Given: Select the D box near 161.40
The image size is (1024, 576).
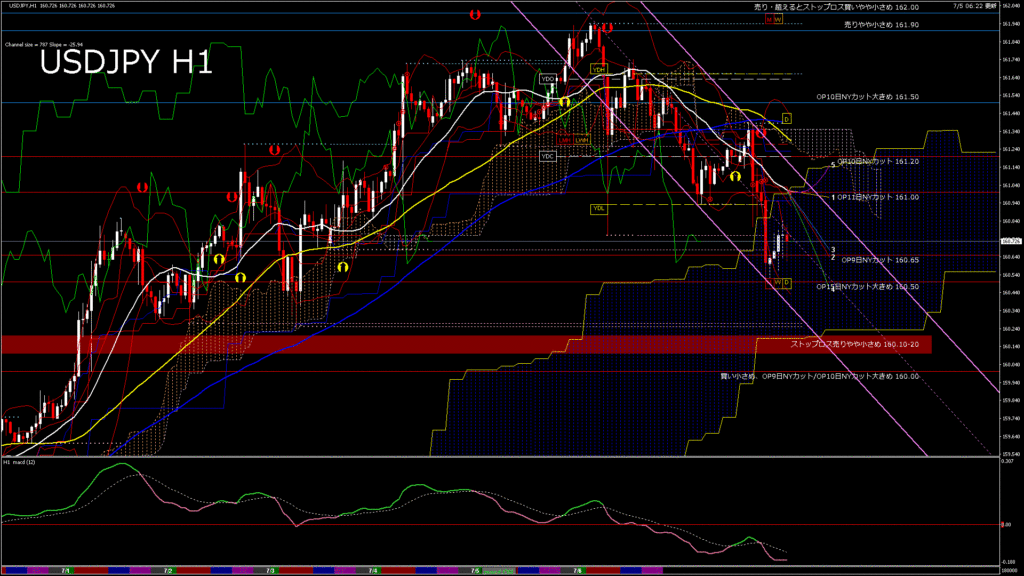Looking at the screenshot, I should point(786,119).
